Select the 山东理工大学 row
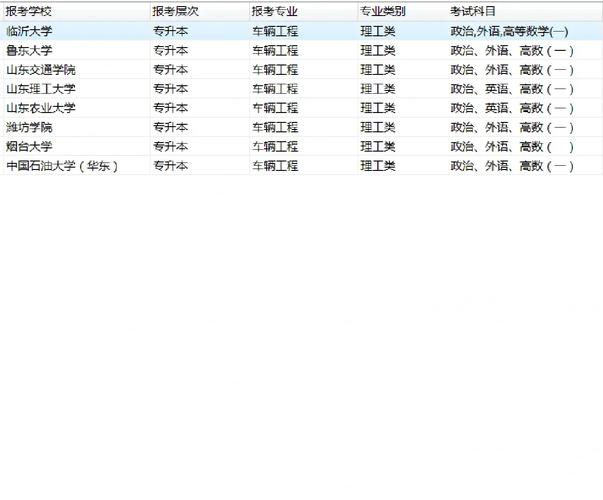Viewport: 603px width, 500px height. (x=302, y=89)
